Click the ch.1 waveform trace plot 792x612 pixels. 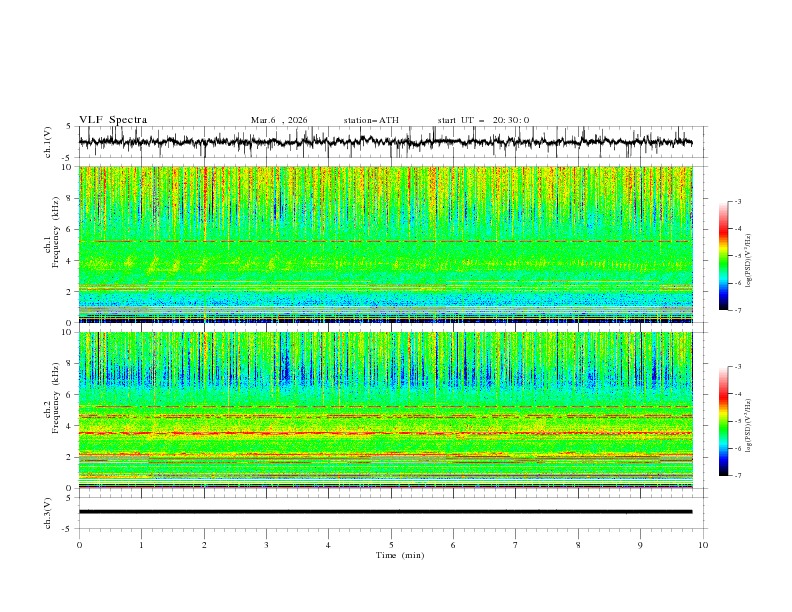(385, 142)
